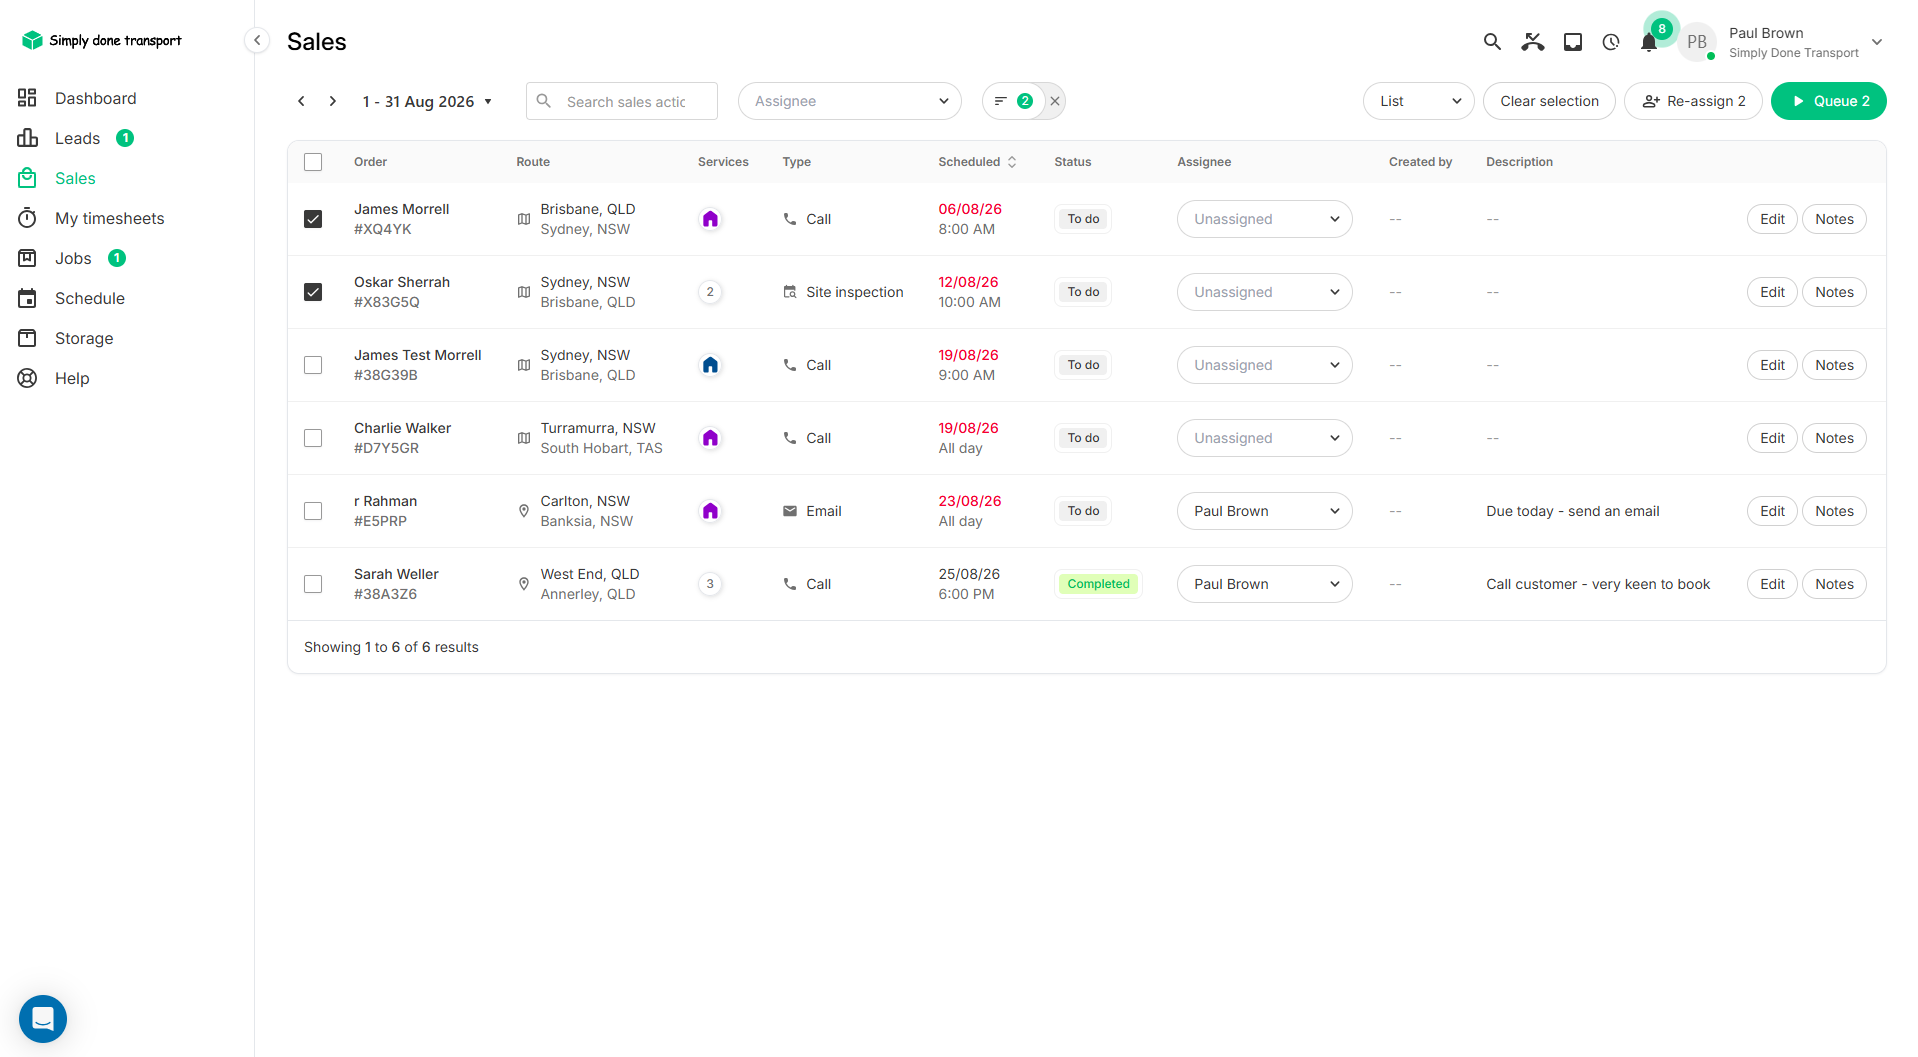Image resolution: width=1918 pixels, height=1057 pixels.
Task: Clear active filters with the X icon
Action: click(1055, 101)
